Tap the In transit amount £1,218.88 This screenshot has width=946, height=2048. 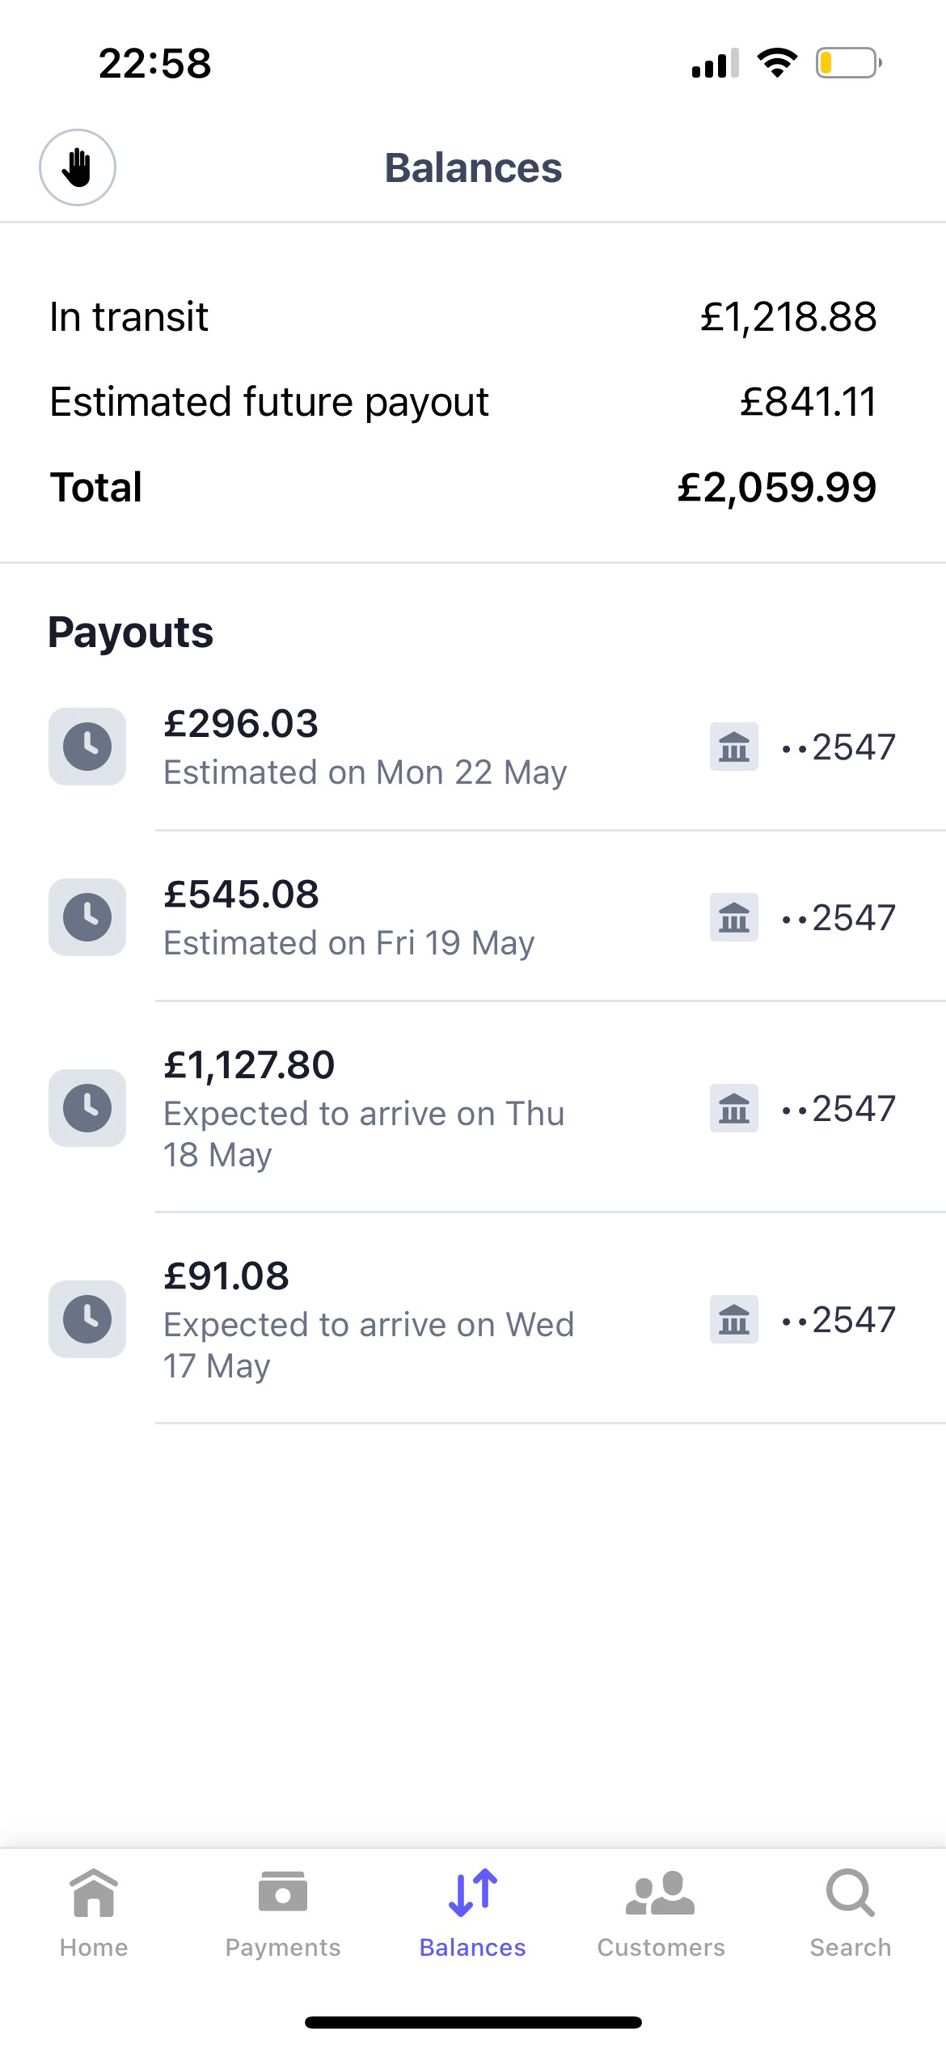[x=788, y=317]
